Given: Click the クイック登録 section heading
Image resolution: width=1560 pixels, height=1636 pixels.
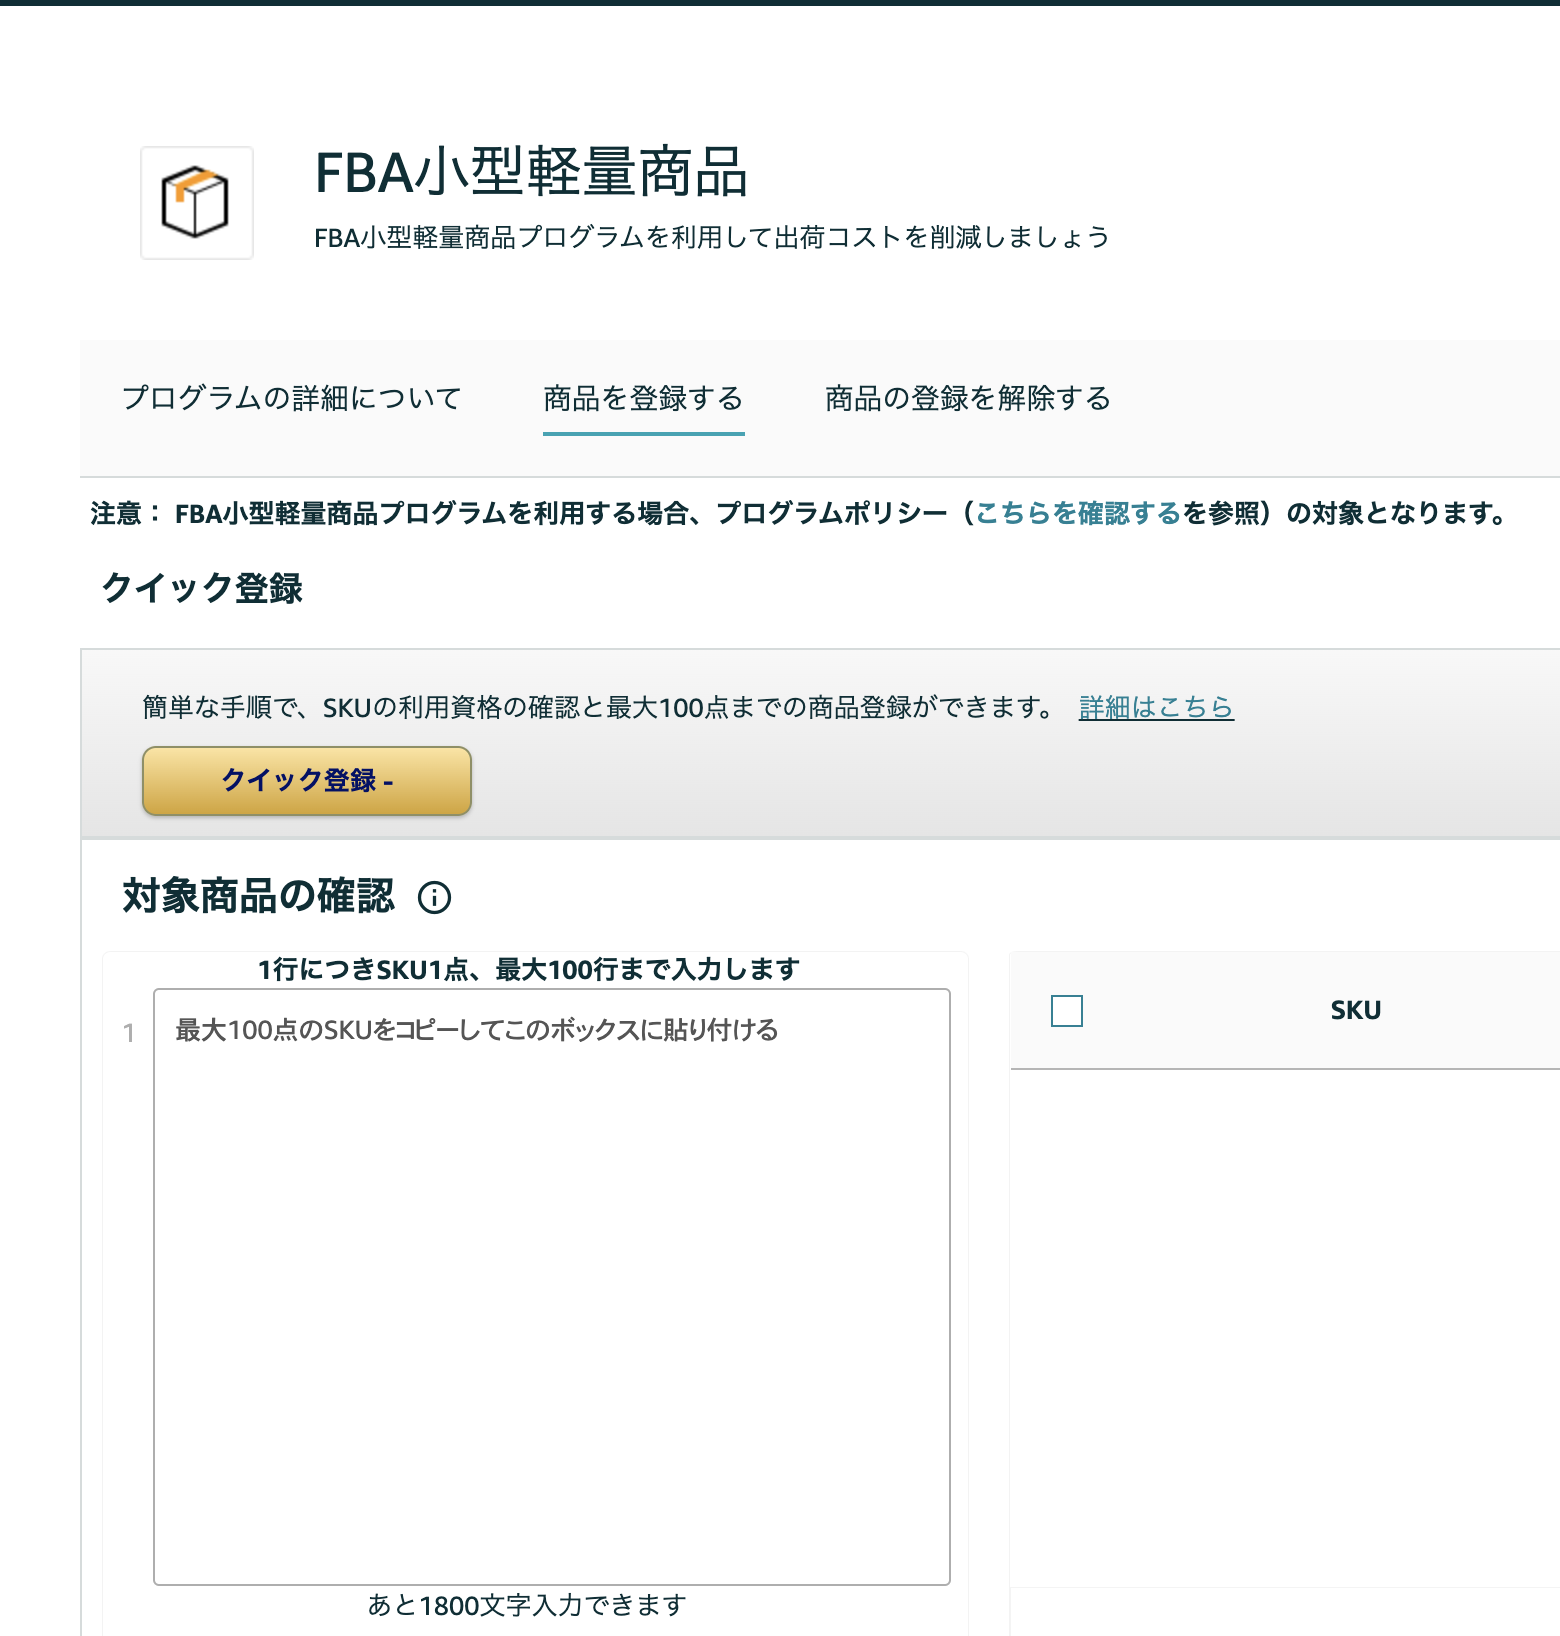Looking at the screenshot, I should [x=202, y=588].
